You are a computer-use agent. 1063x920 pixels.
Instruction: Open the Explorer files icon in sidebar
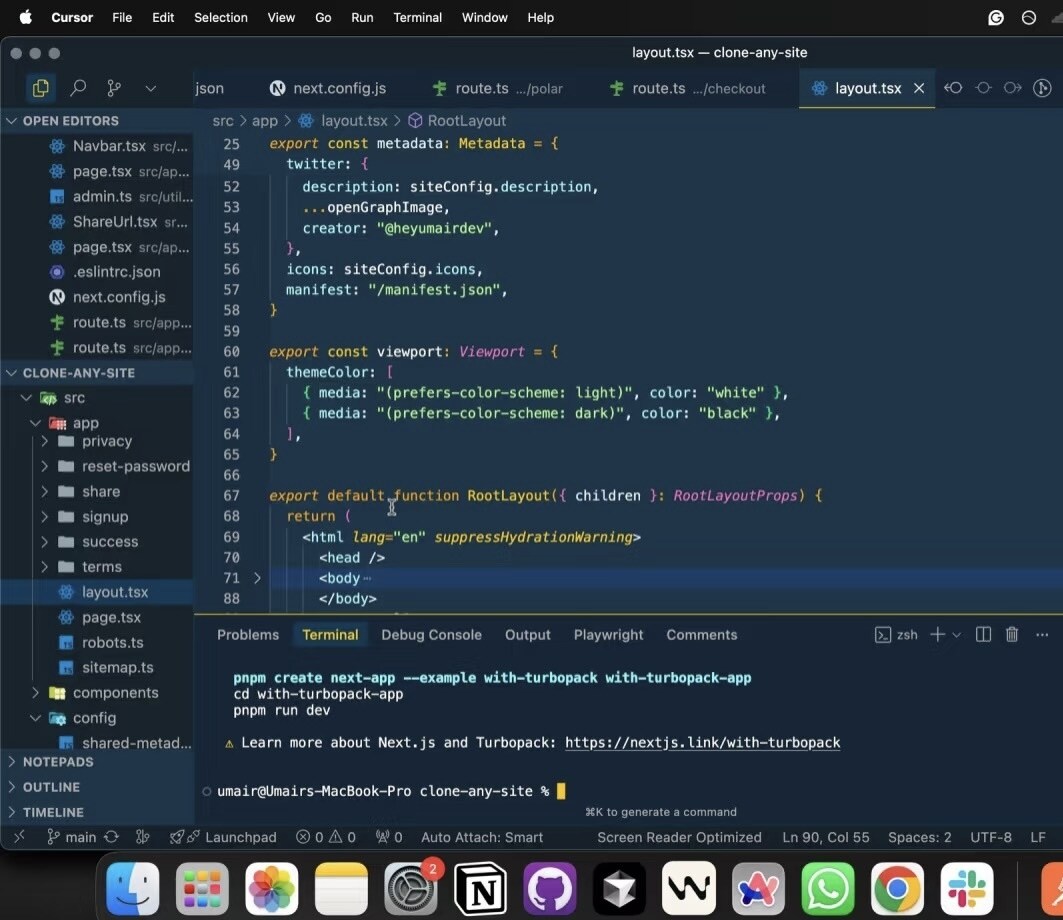point(41,88)
